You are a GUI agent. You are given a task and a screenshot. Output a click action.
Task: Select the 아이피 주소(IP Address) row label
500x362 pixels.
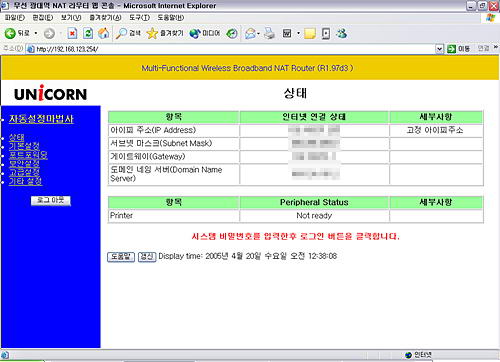(153, 130)
